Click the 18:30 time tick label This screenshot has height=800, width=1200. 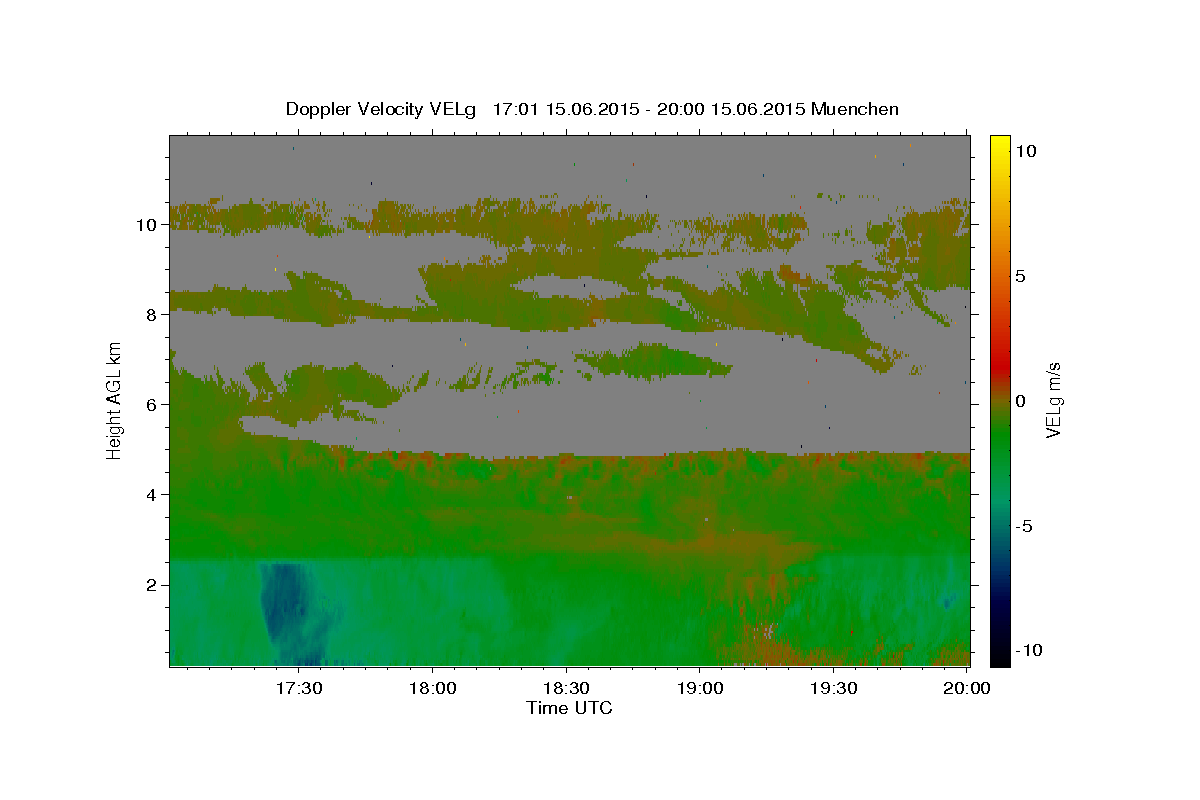(566, 688)
